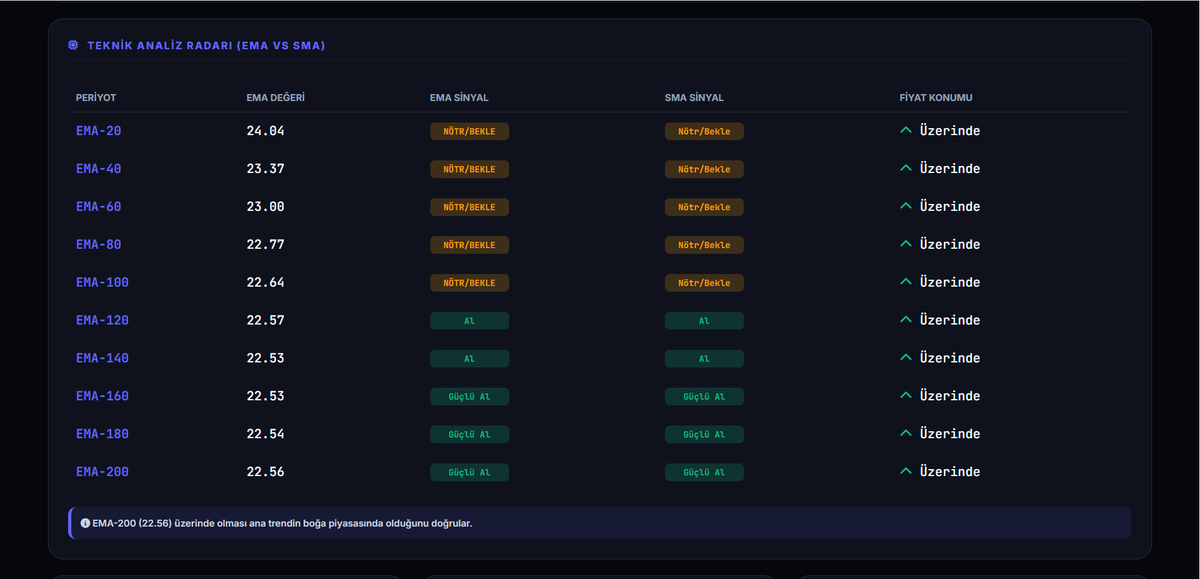Screen dimensions: 1200x579
Task: Click the info icon in the EMA-200 note
Action: (85, 523)
